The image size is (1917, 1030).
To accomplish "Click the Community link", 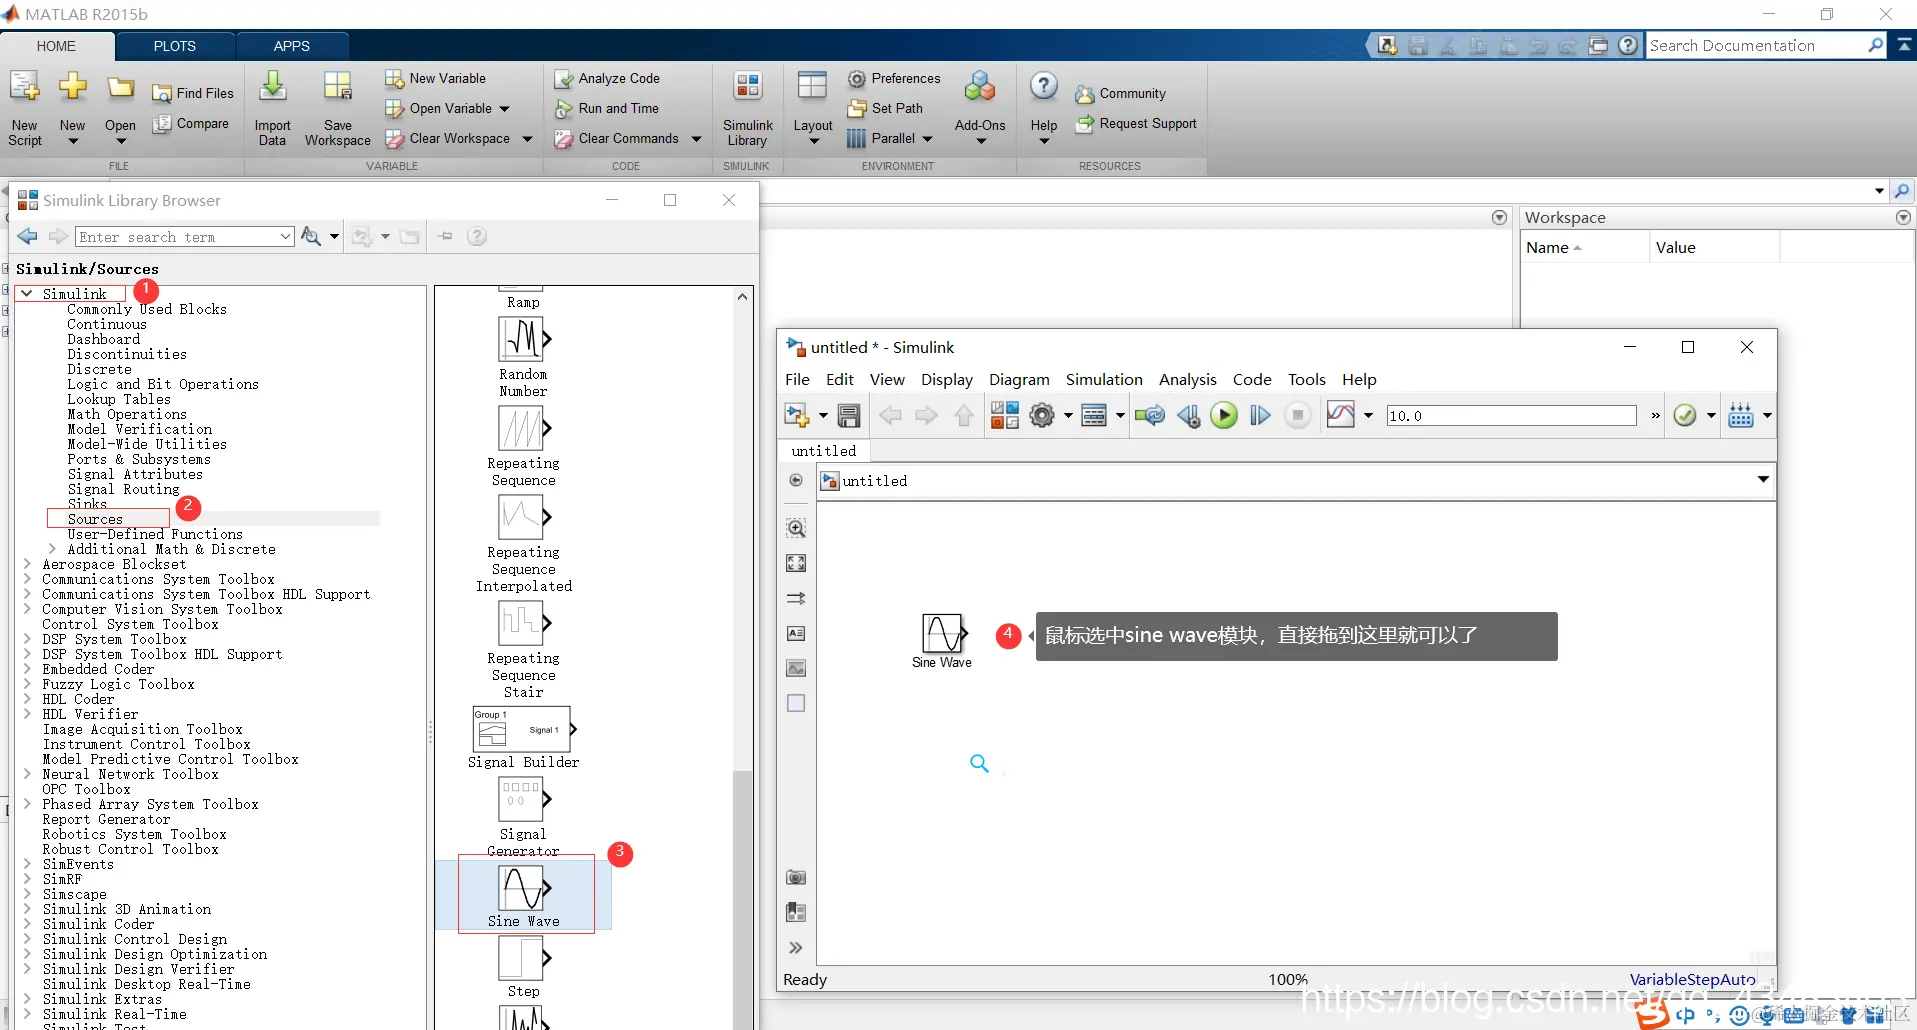I will click(x=1121, y=94).
